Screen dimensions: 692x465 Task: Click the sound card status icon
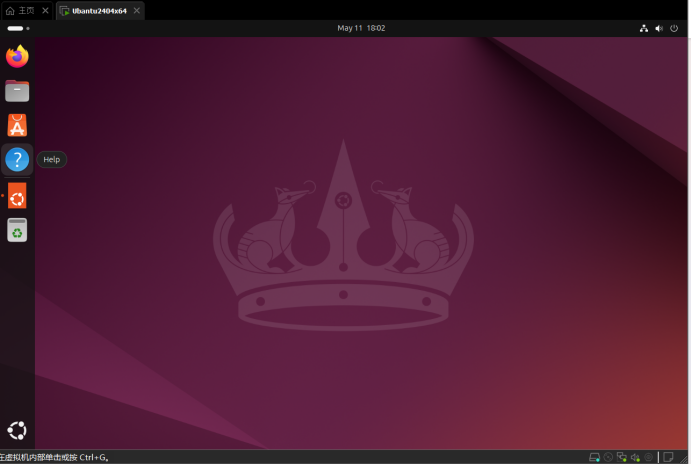[636, 458]
